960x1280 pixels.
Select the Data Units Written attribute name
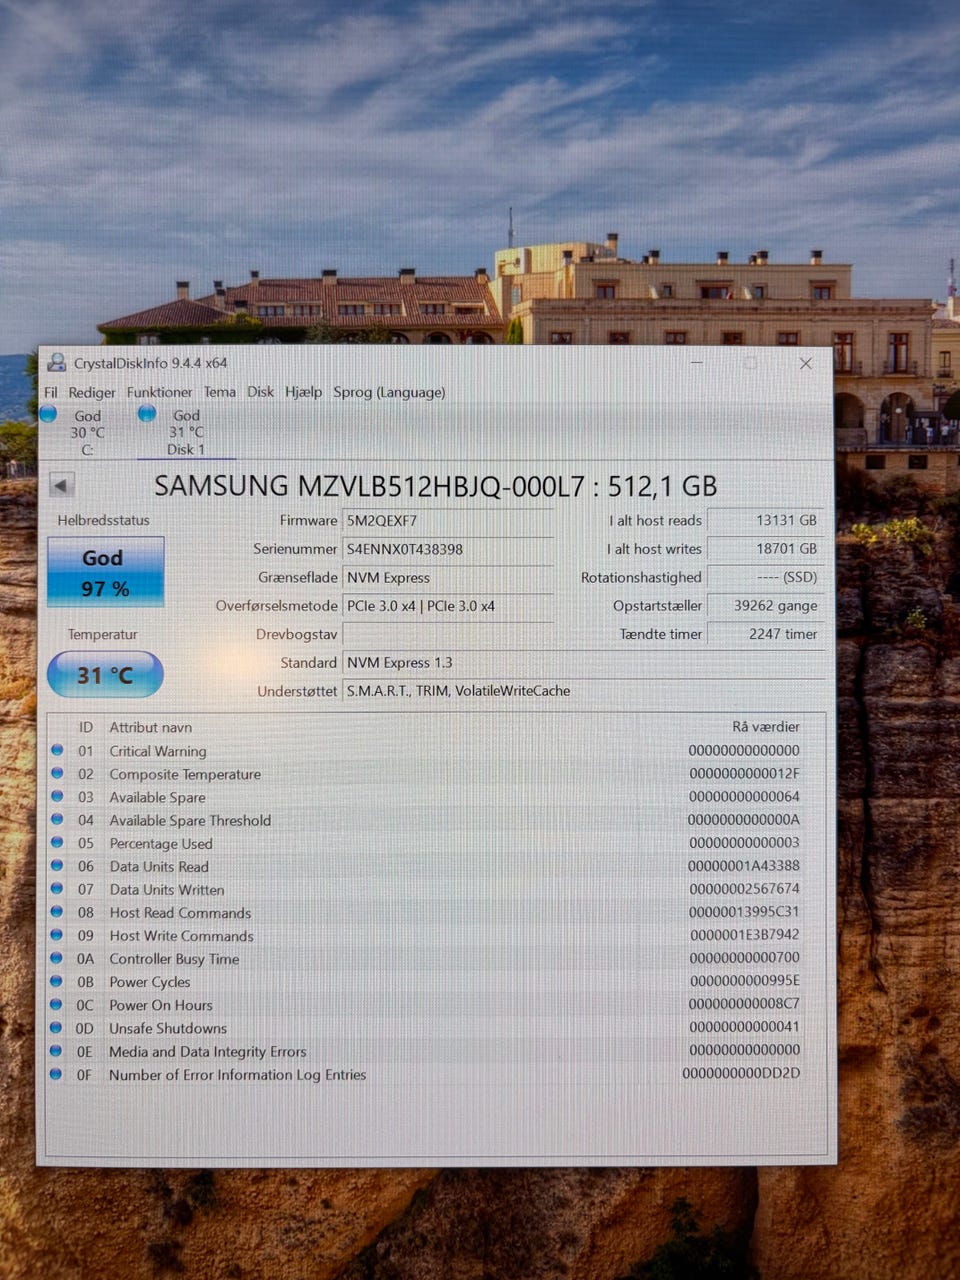tap(167, 889)
